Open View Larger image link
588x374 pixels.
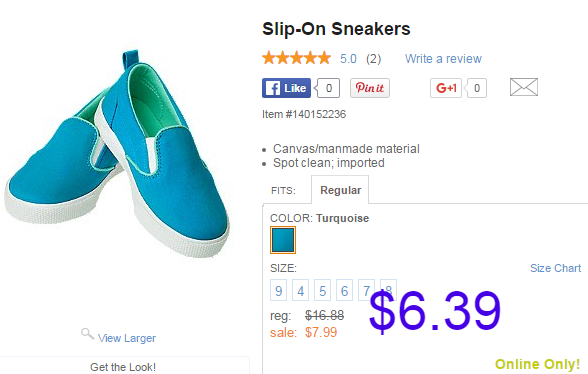127,338
